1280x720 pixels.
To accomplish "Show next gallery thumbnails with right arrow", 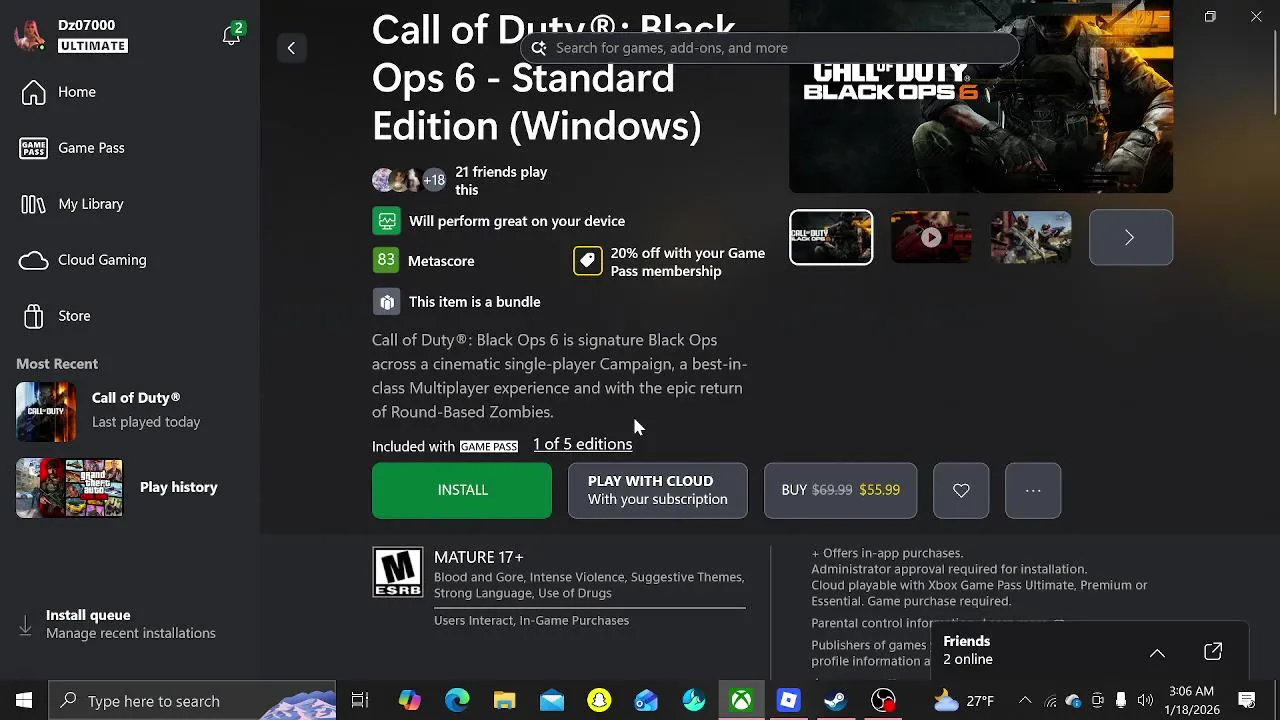I will [x=1130, y=237].
